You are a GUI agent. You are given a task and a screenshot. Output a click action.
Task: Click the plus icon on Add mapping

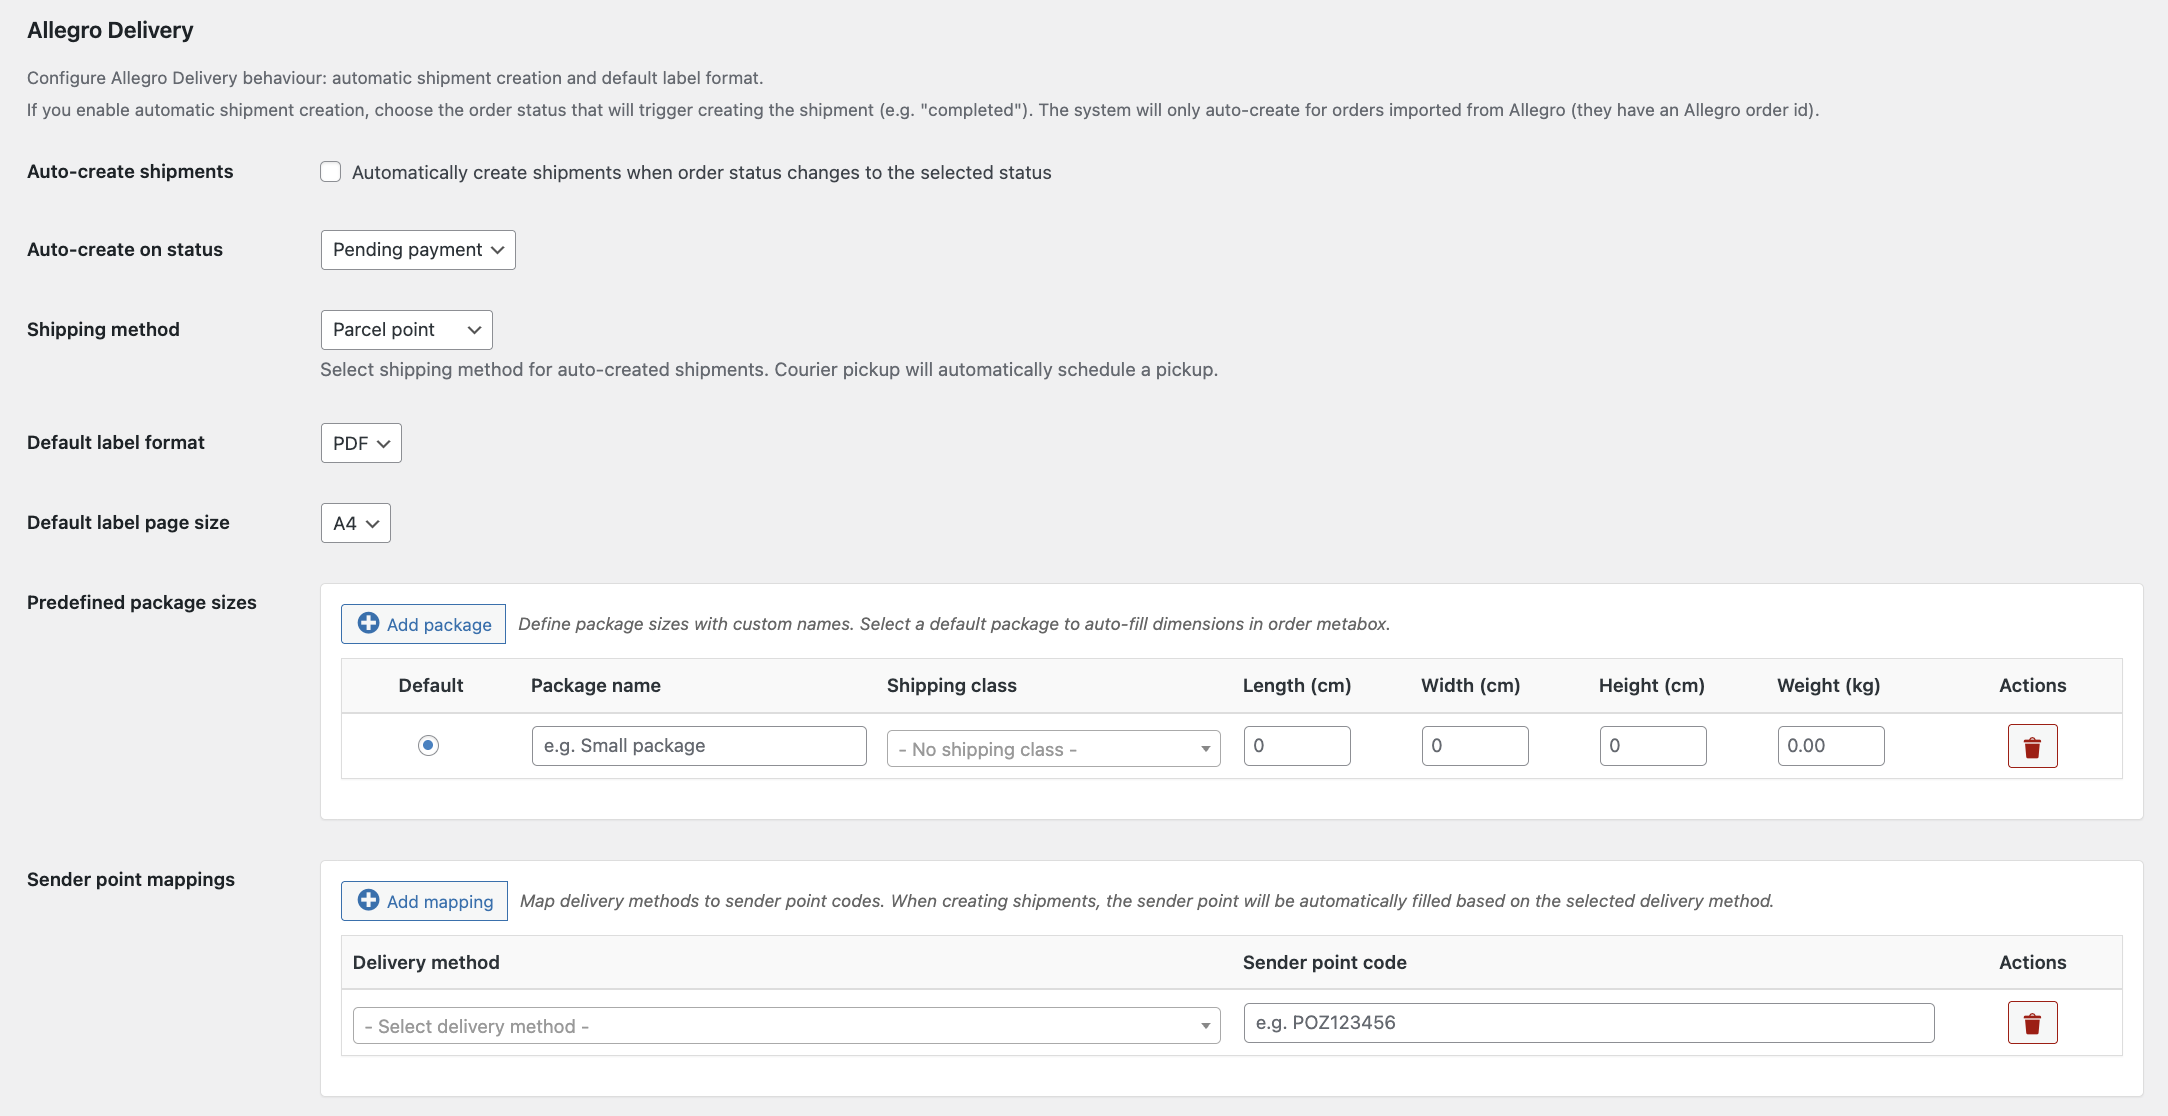click(368, 900)
